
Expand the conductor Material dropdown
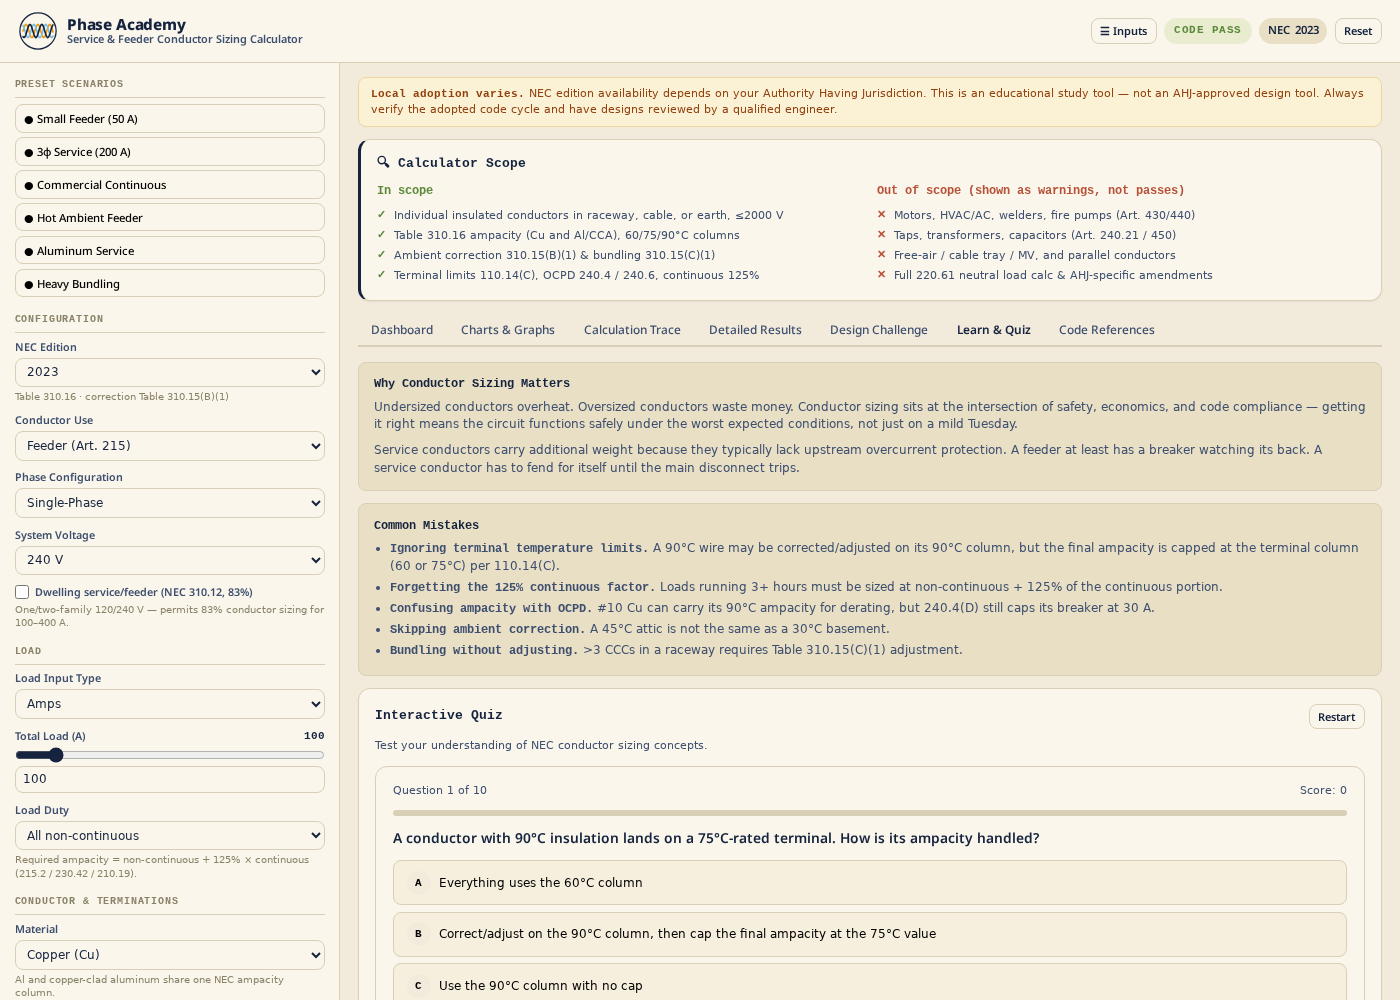(170, 954)
